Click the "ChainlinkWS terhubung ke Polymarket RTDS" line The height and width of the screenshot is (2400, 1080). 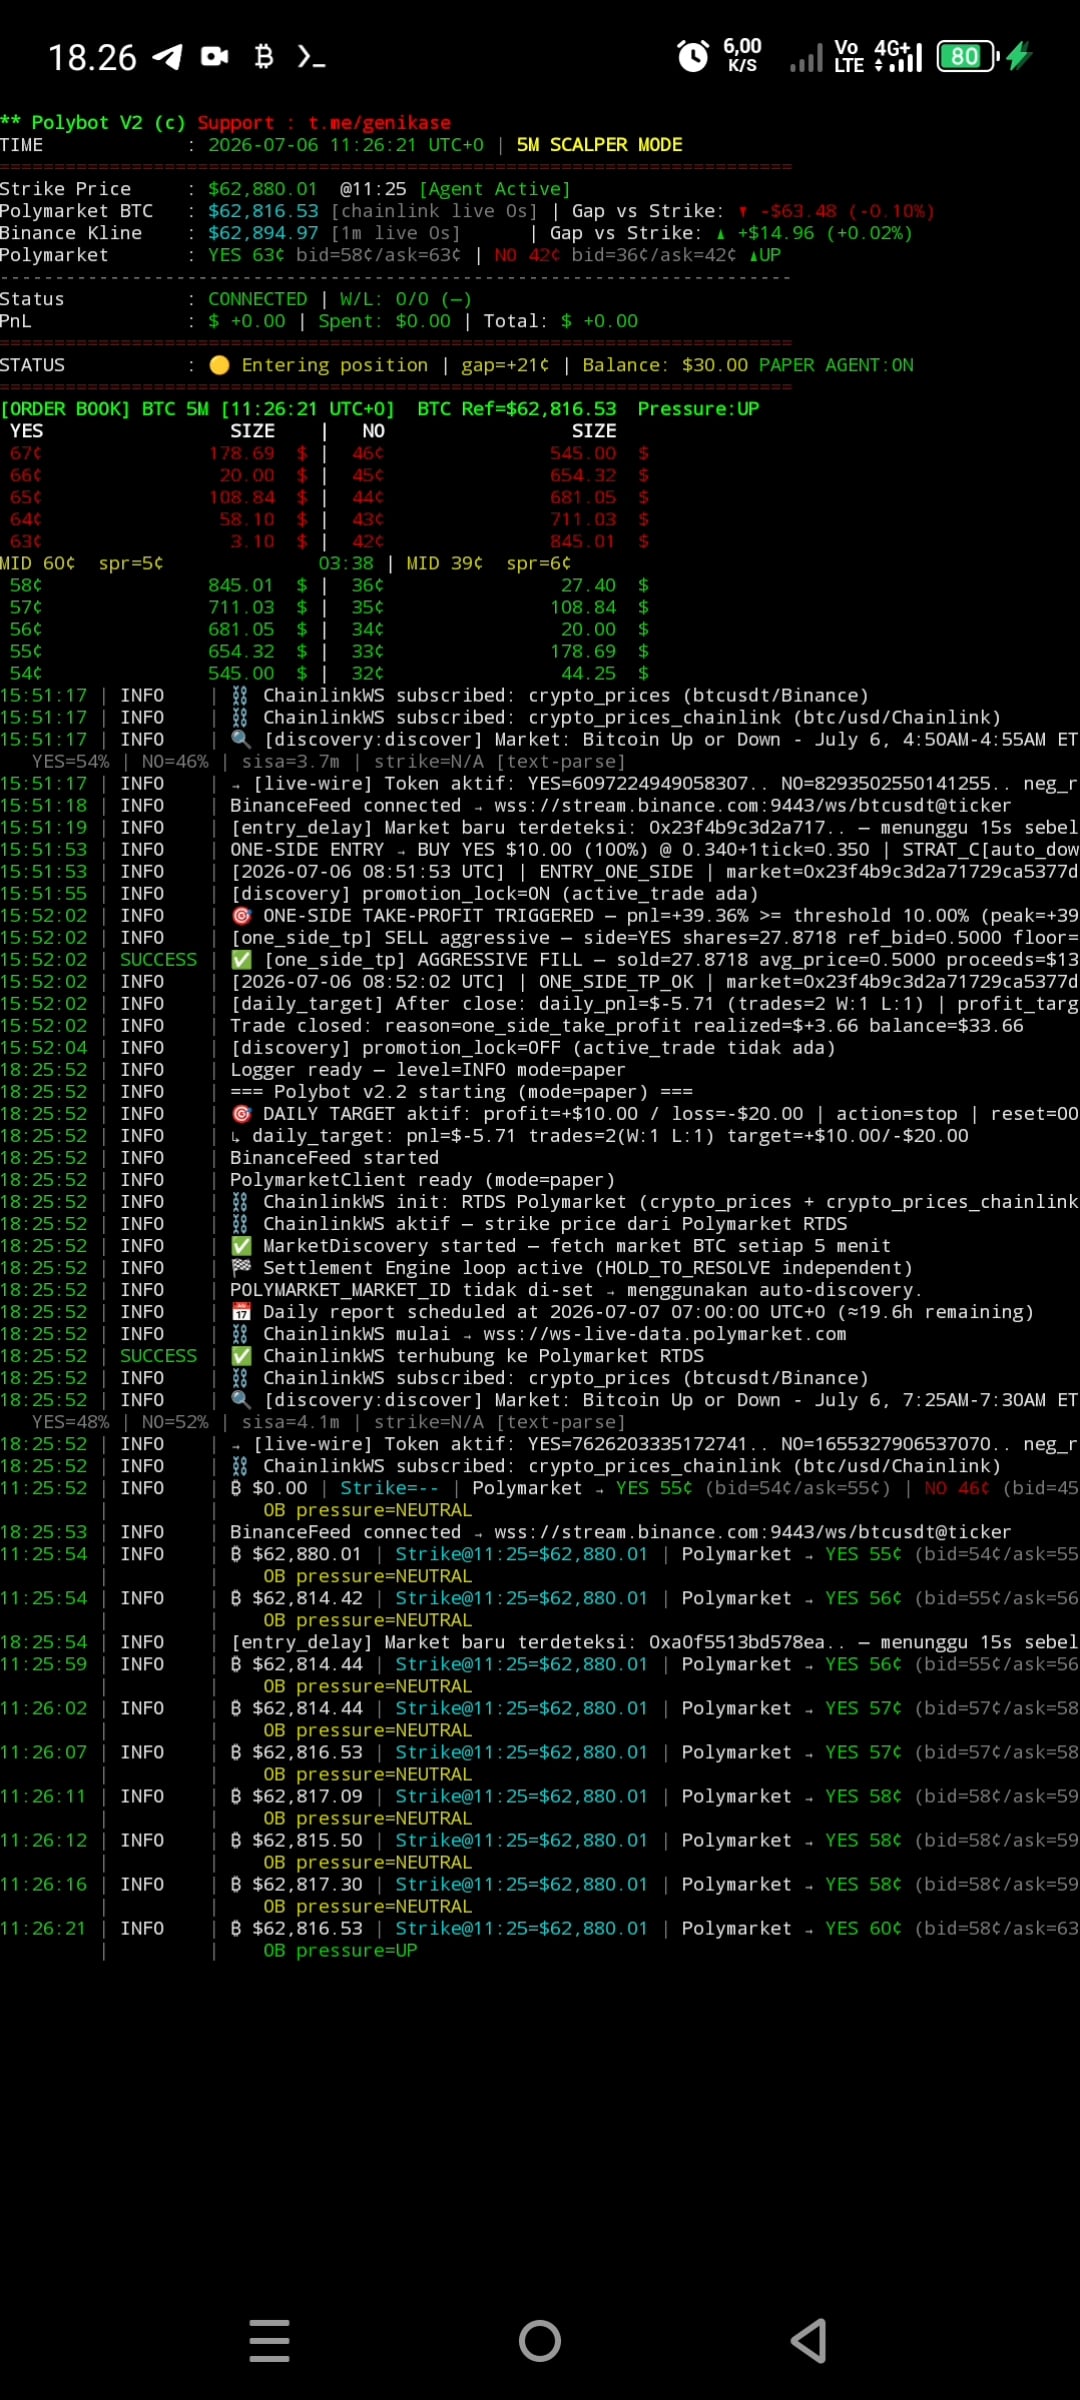pos(467,1355)
